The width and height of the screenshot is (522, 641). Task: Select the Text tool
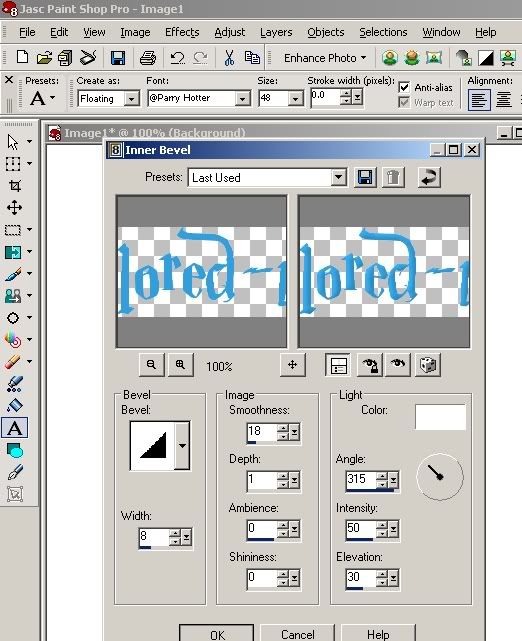15,428
